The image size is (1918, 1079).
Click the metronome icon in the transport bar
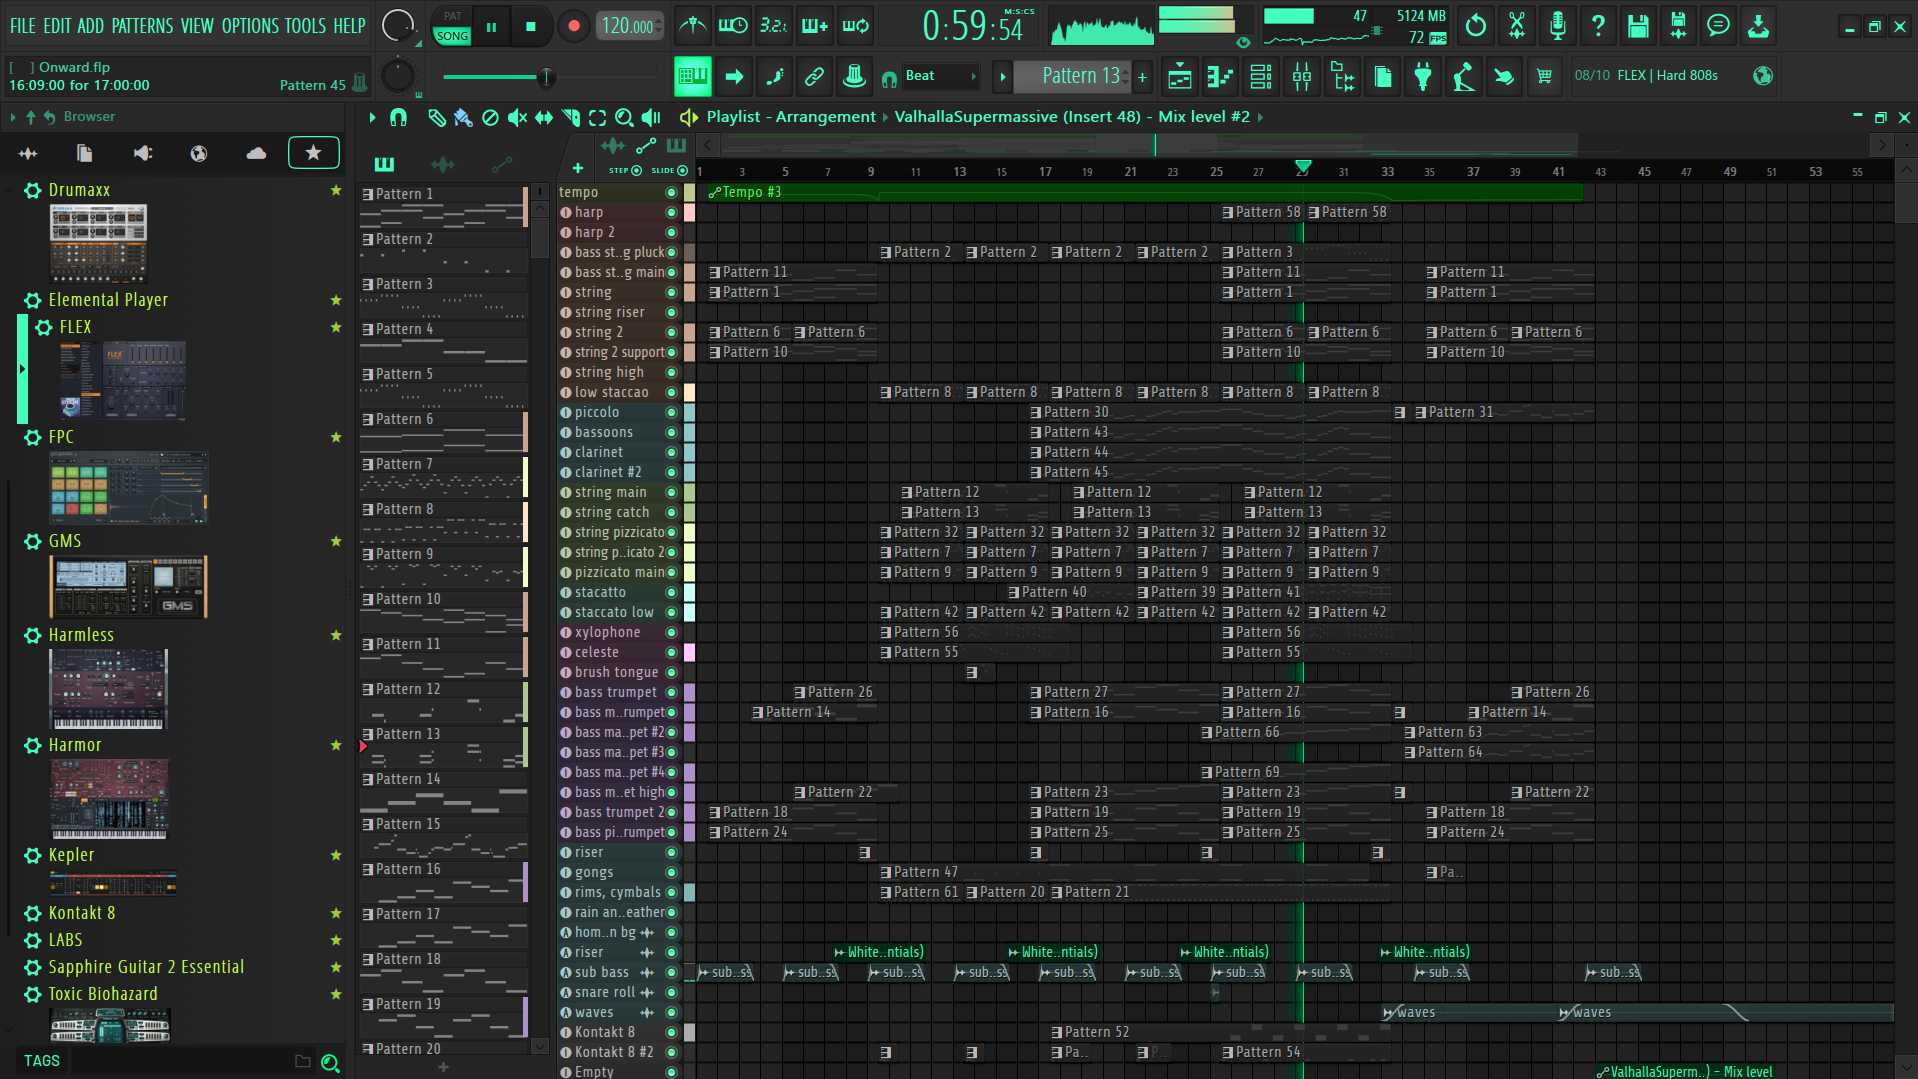693,25
